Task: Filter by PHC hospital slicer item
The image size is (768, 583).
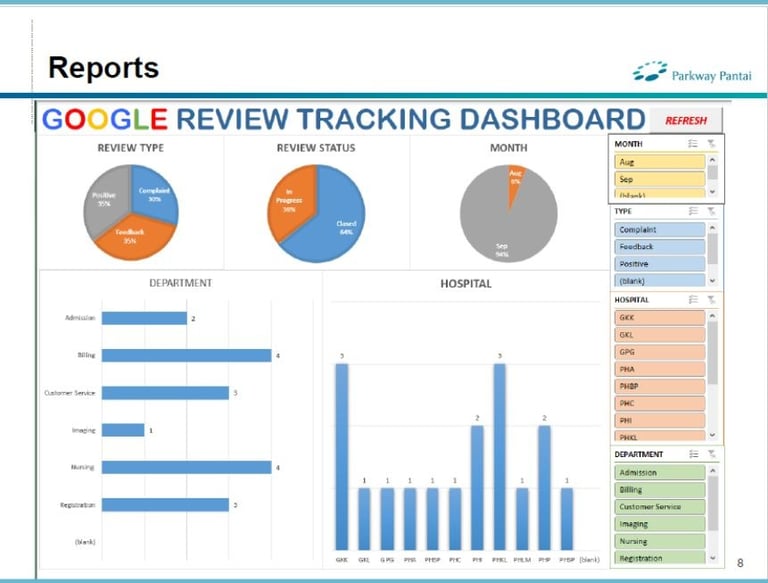Action: 659,403
